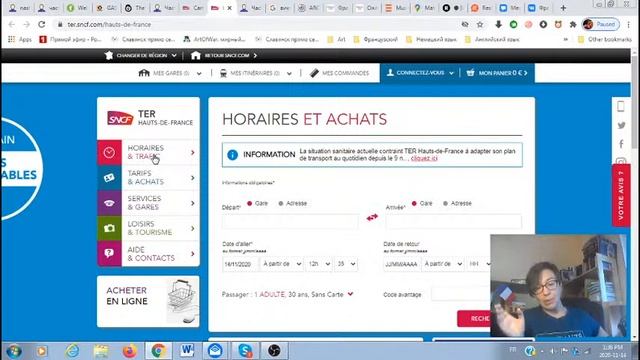Select Gare option for Arrivée
Image resolution: width=640 pixels, height=360 pixels.
pos(414,203)
